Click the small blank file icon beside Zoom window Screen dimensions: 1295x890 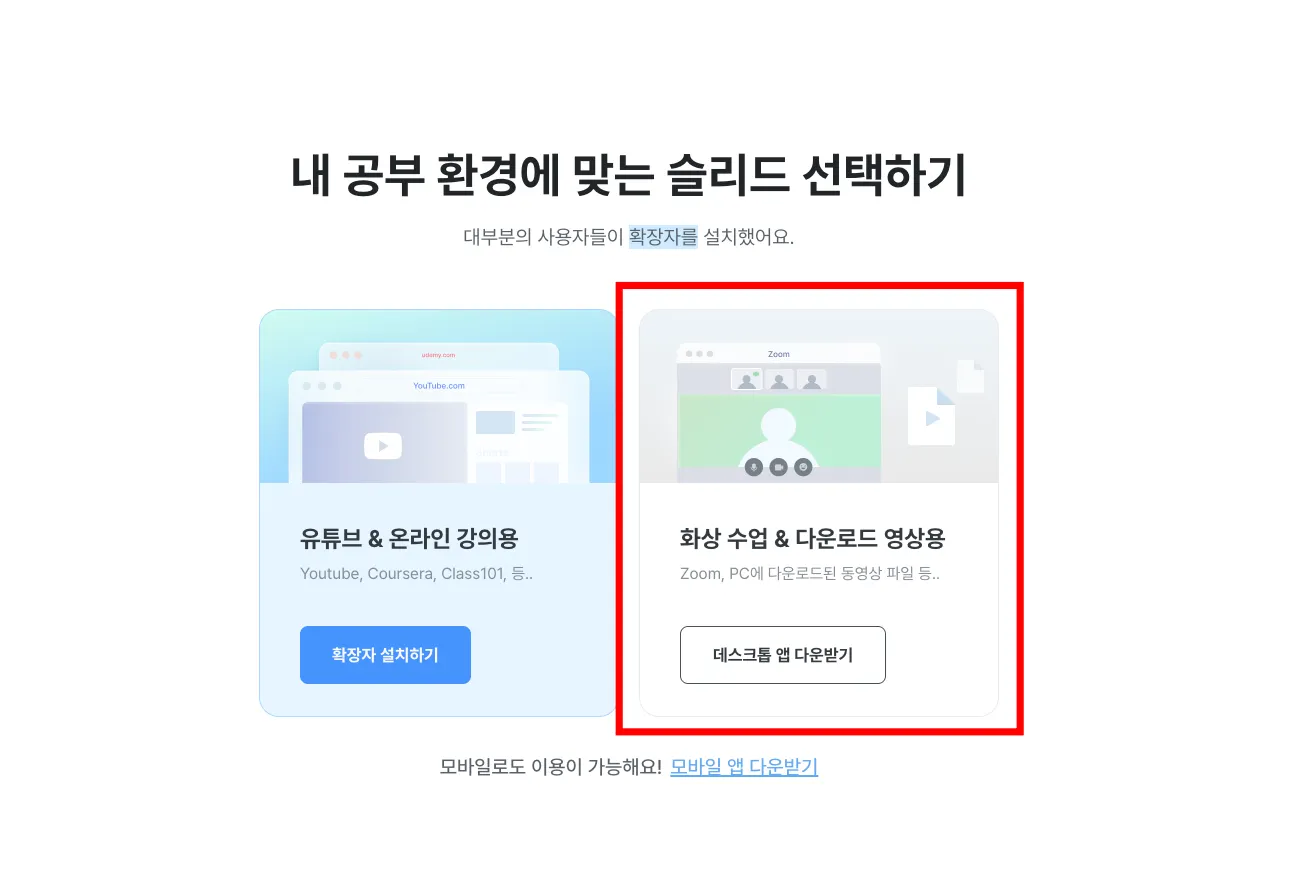tap(970, 376)
